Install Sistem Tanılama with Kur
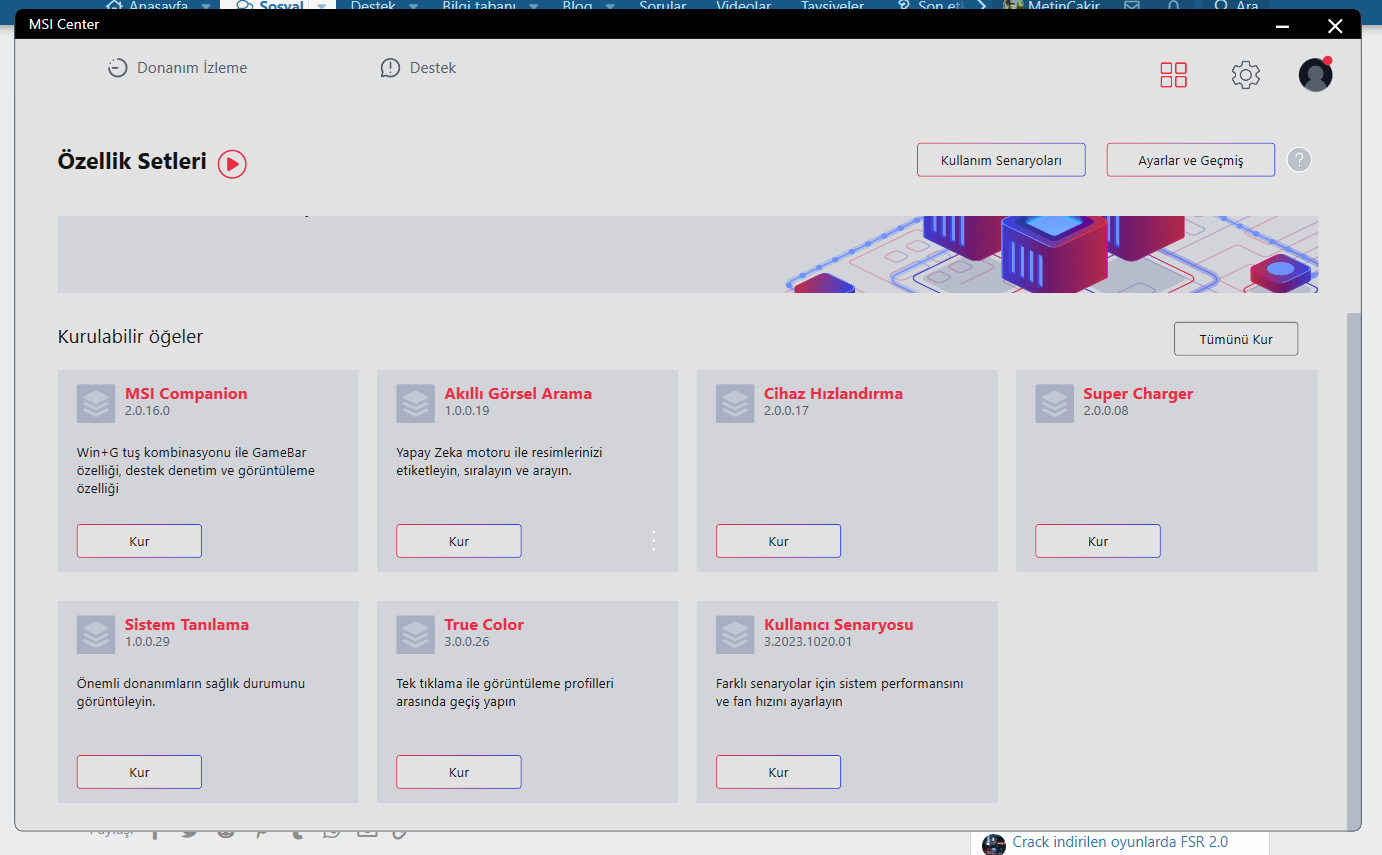 (139, 772)
